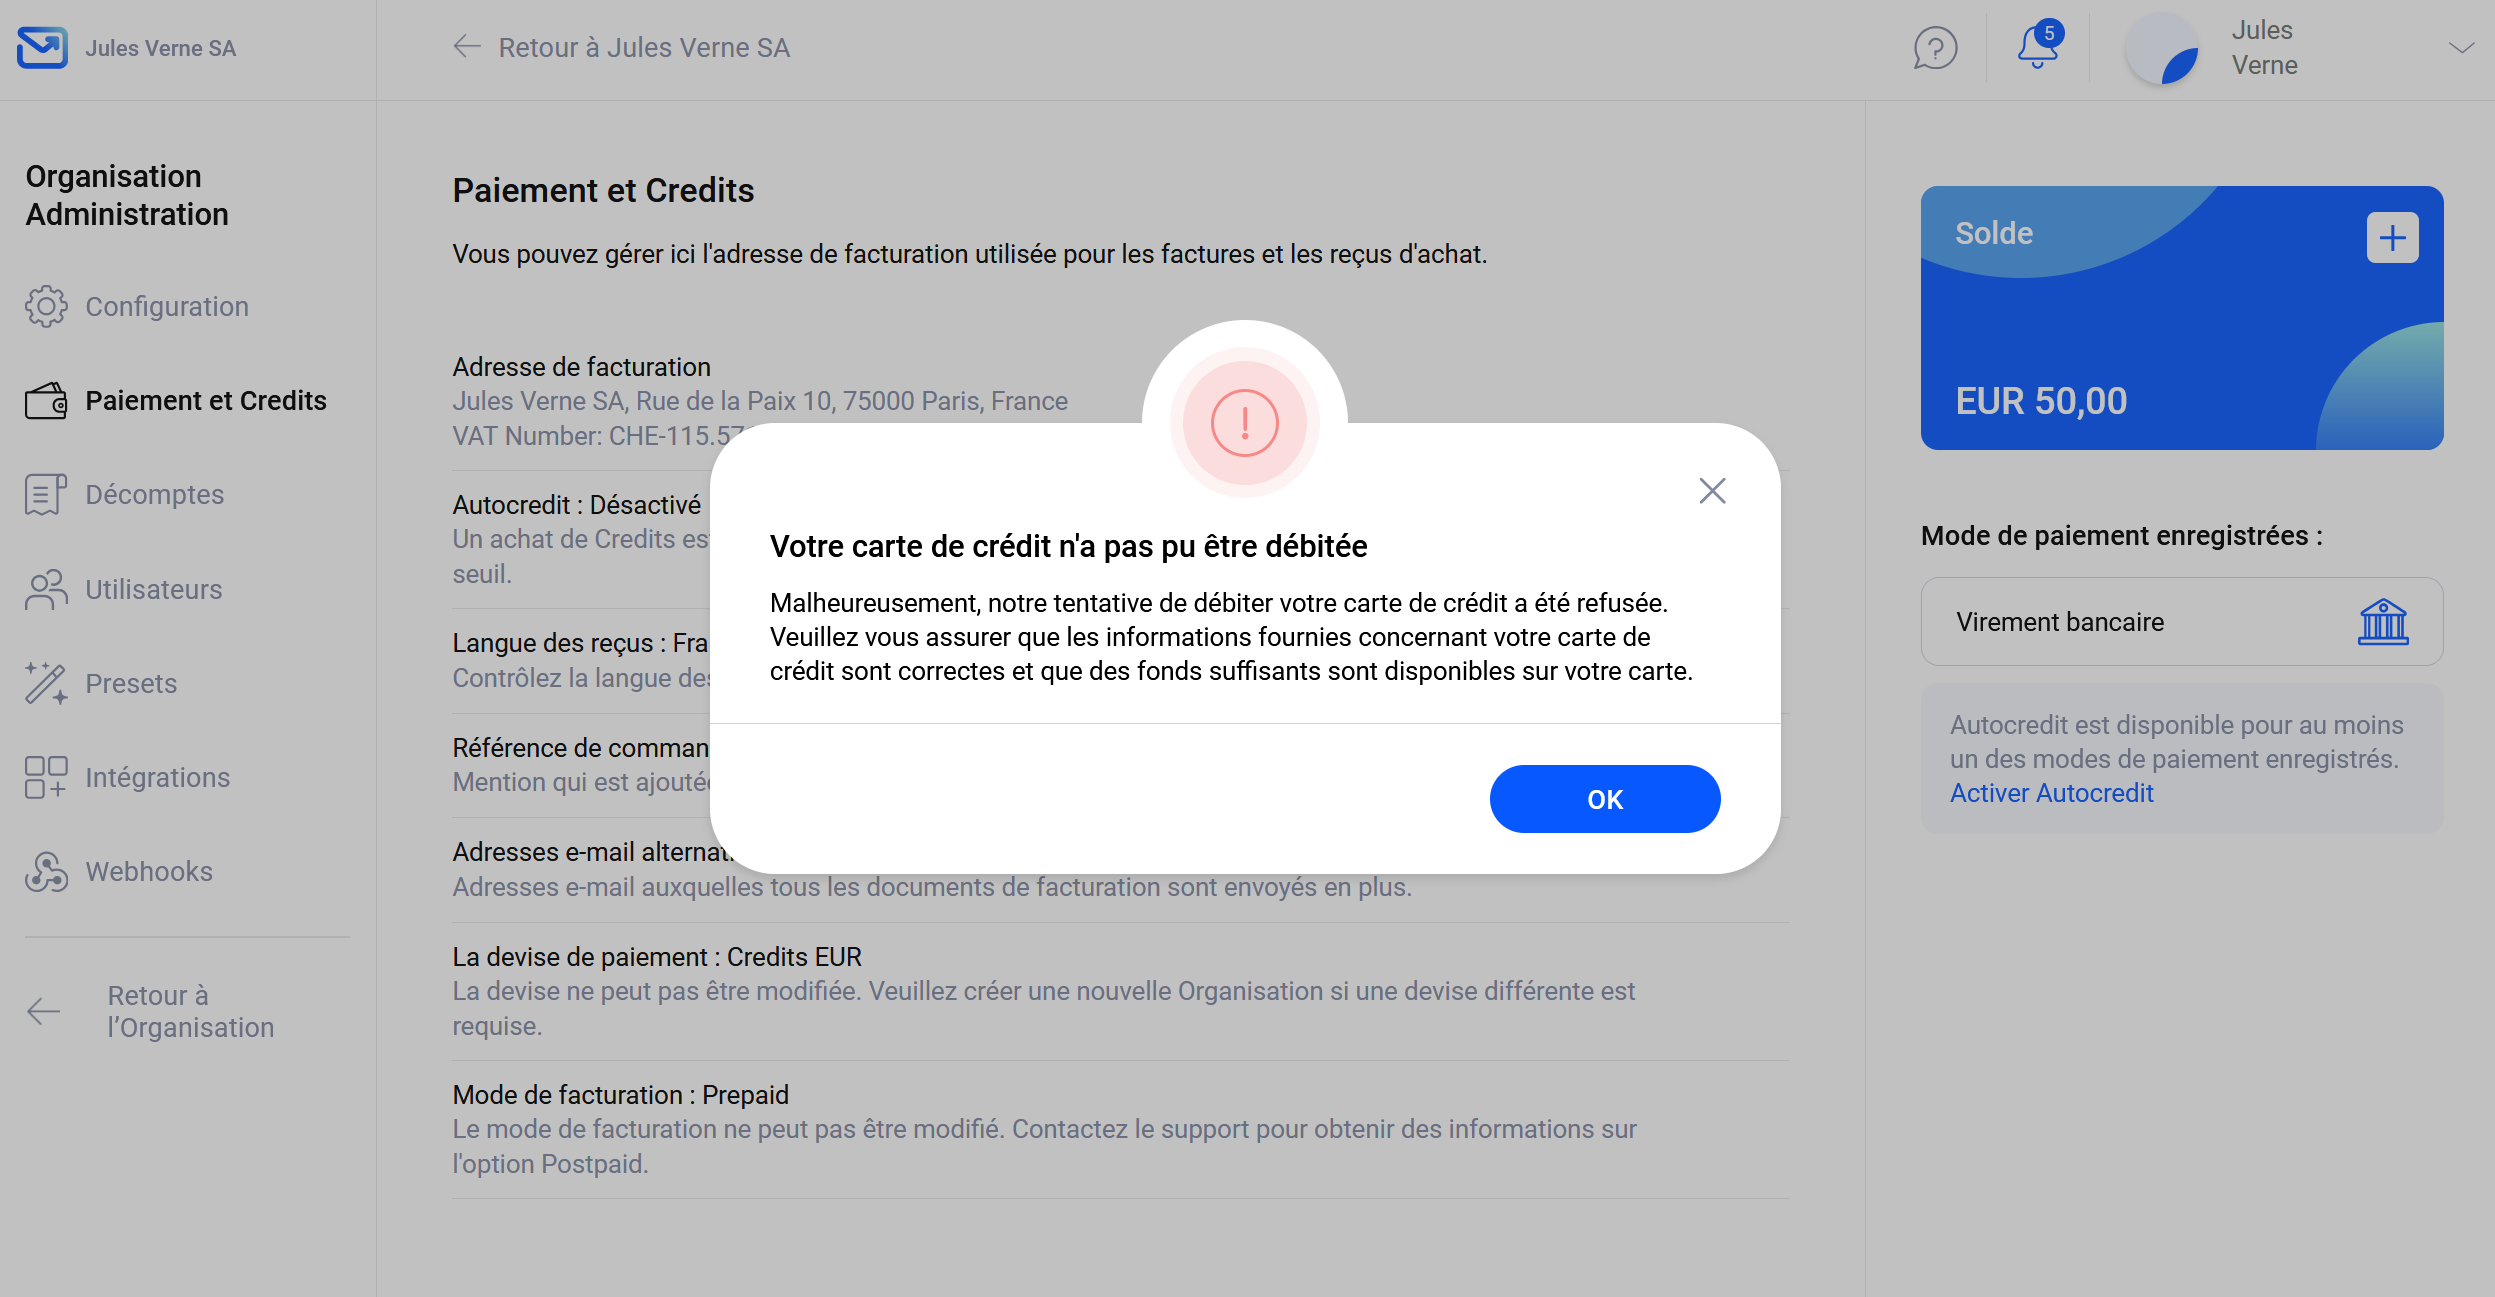2495x1297 pixels.
Task: Click the help question mark icon
Action: pos(1935,48)
